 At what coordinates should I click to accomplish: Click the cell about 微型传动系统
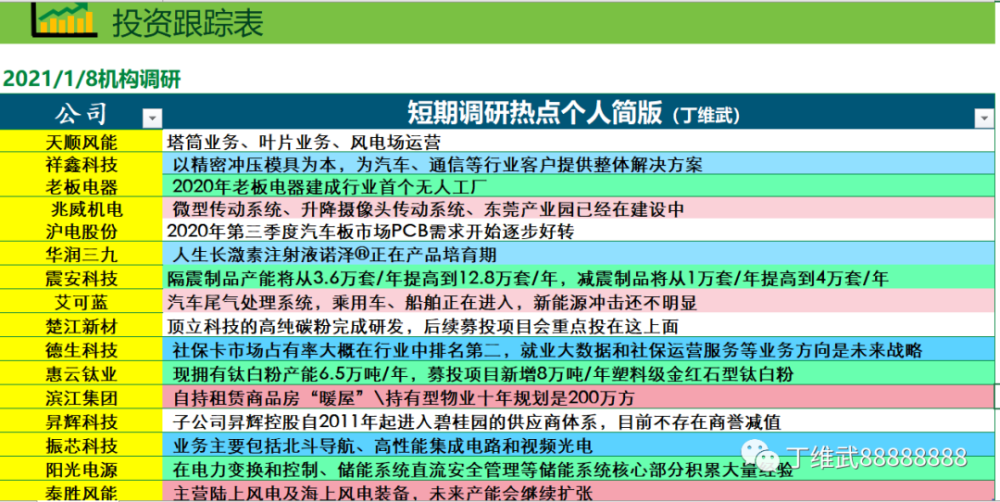(x=579, y=209)
